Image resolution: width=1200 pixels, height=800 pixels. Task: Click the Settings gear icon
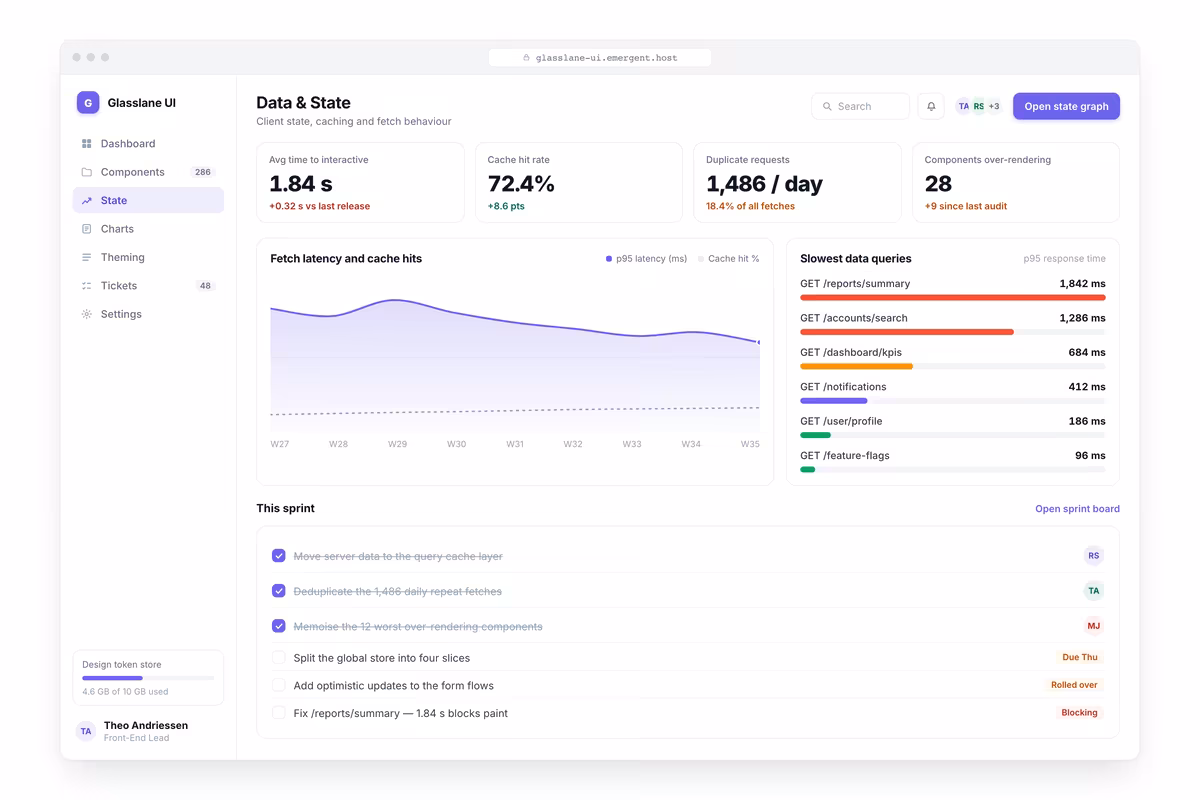pos(87,314)
